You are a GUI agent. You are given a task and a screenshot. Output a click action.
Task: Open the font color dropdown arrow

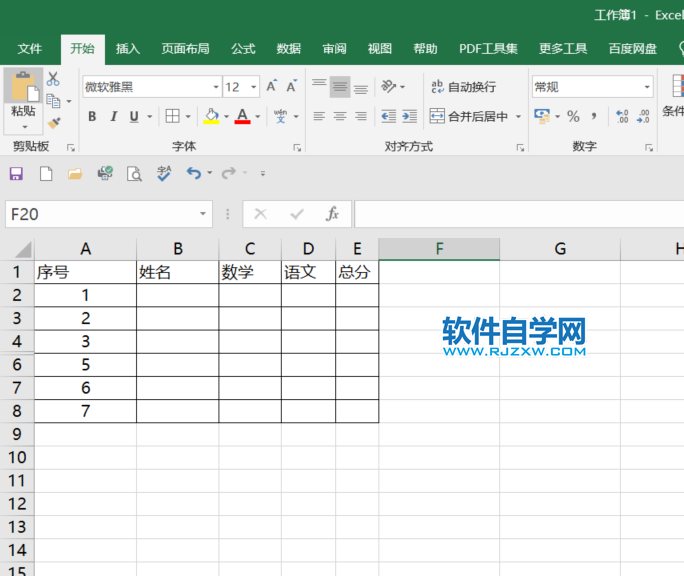click(x=258, y=117)
